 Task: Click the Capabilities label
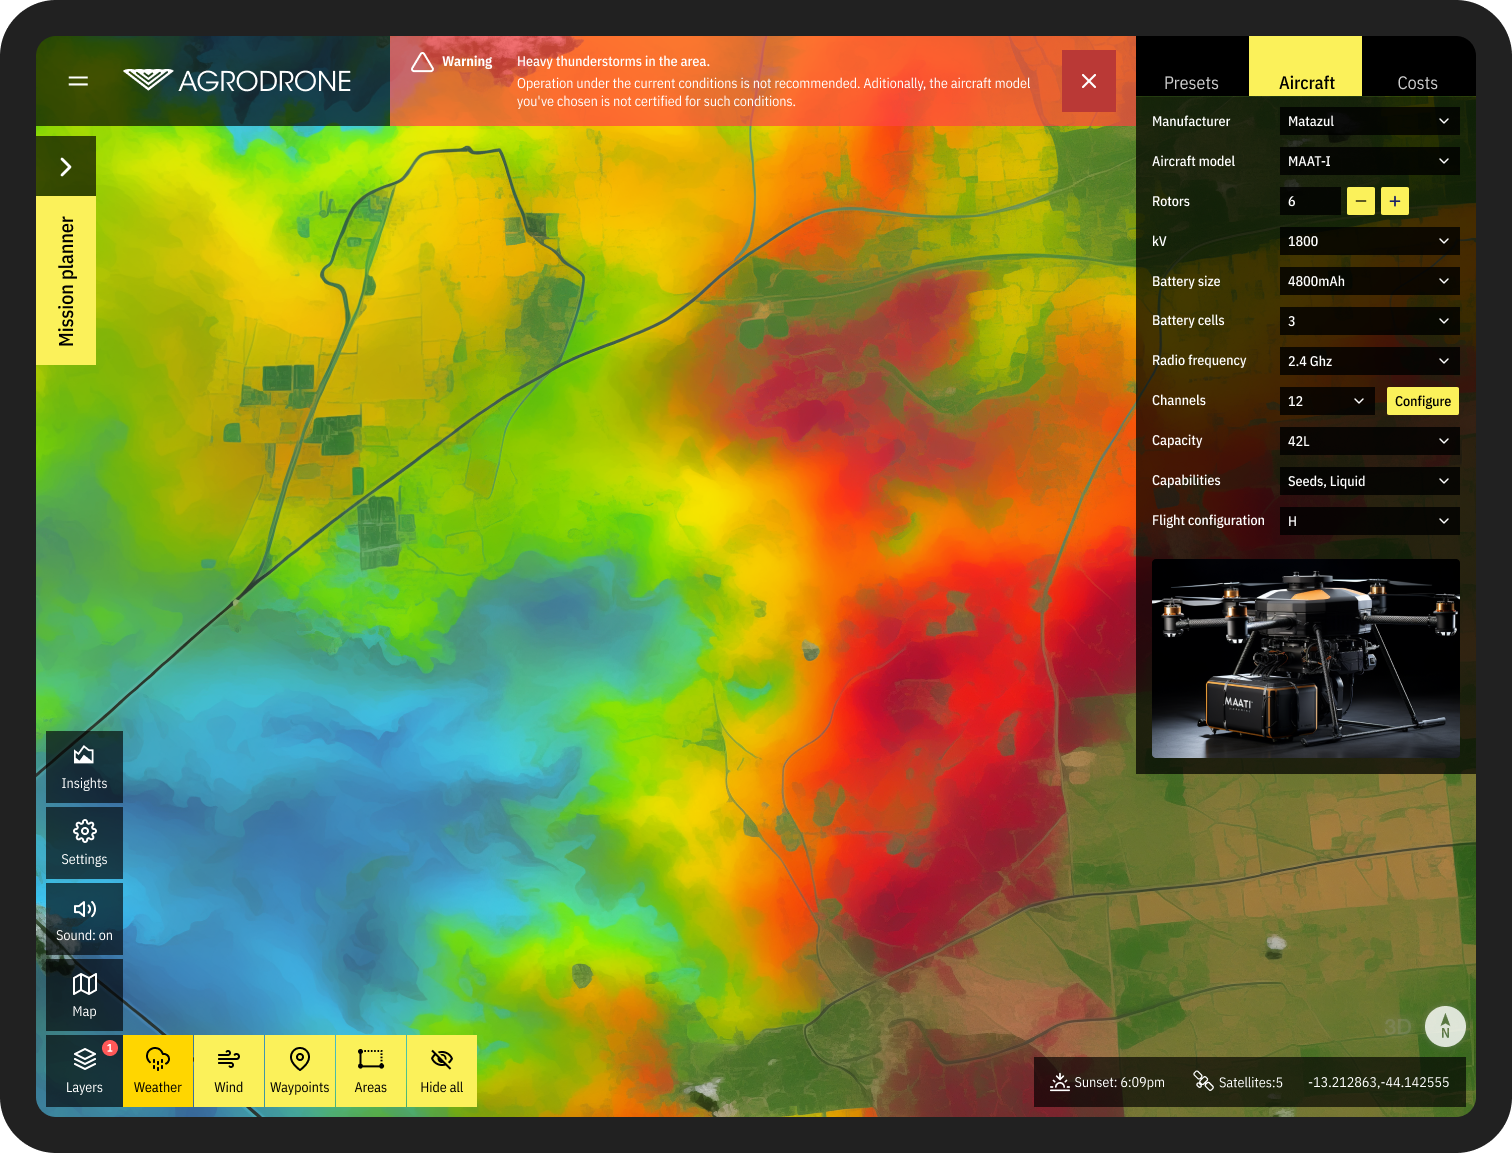(1186, 481)
